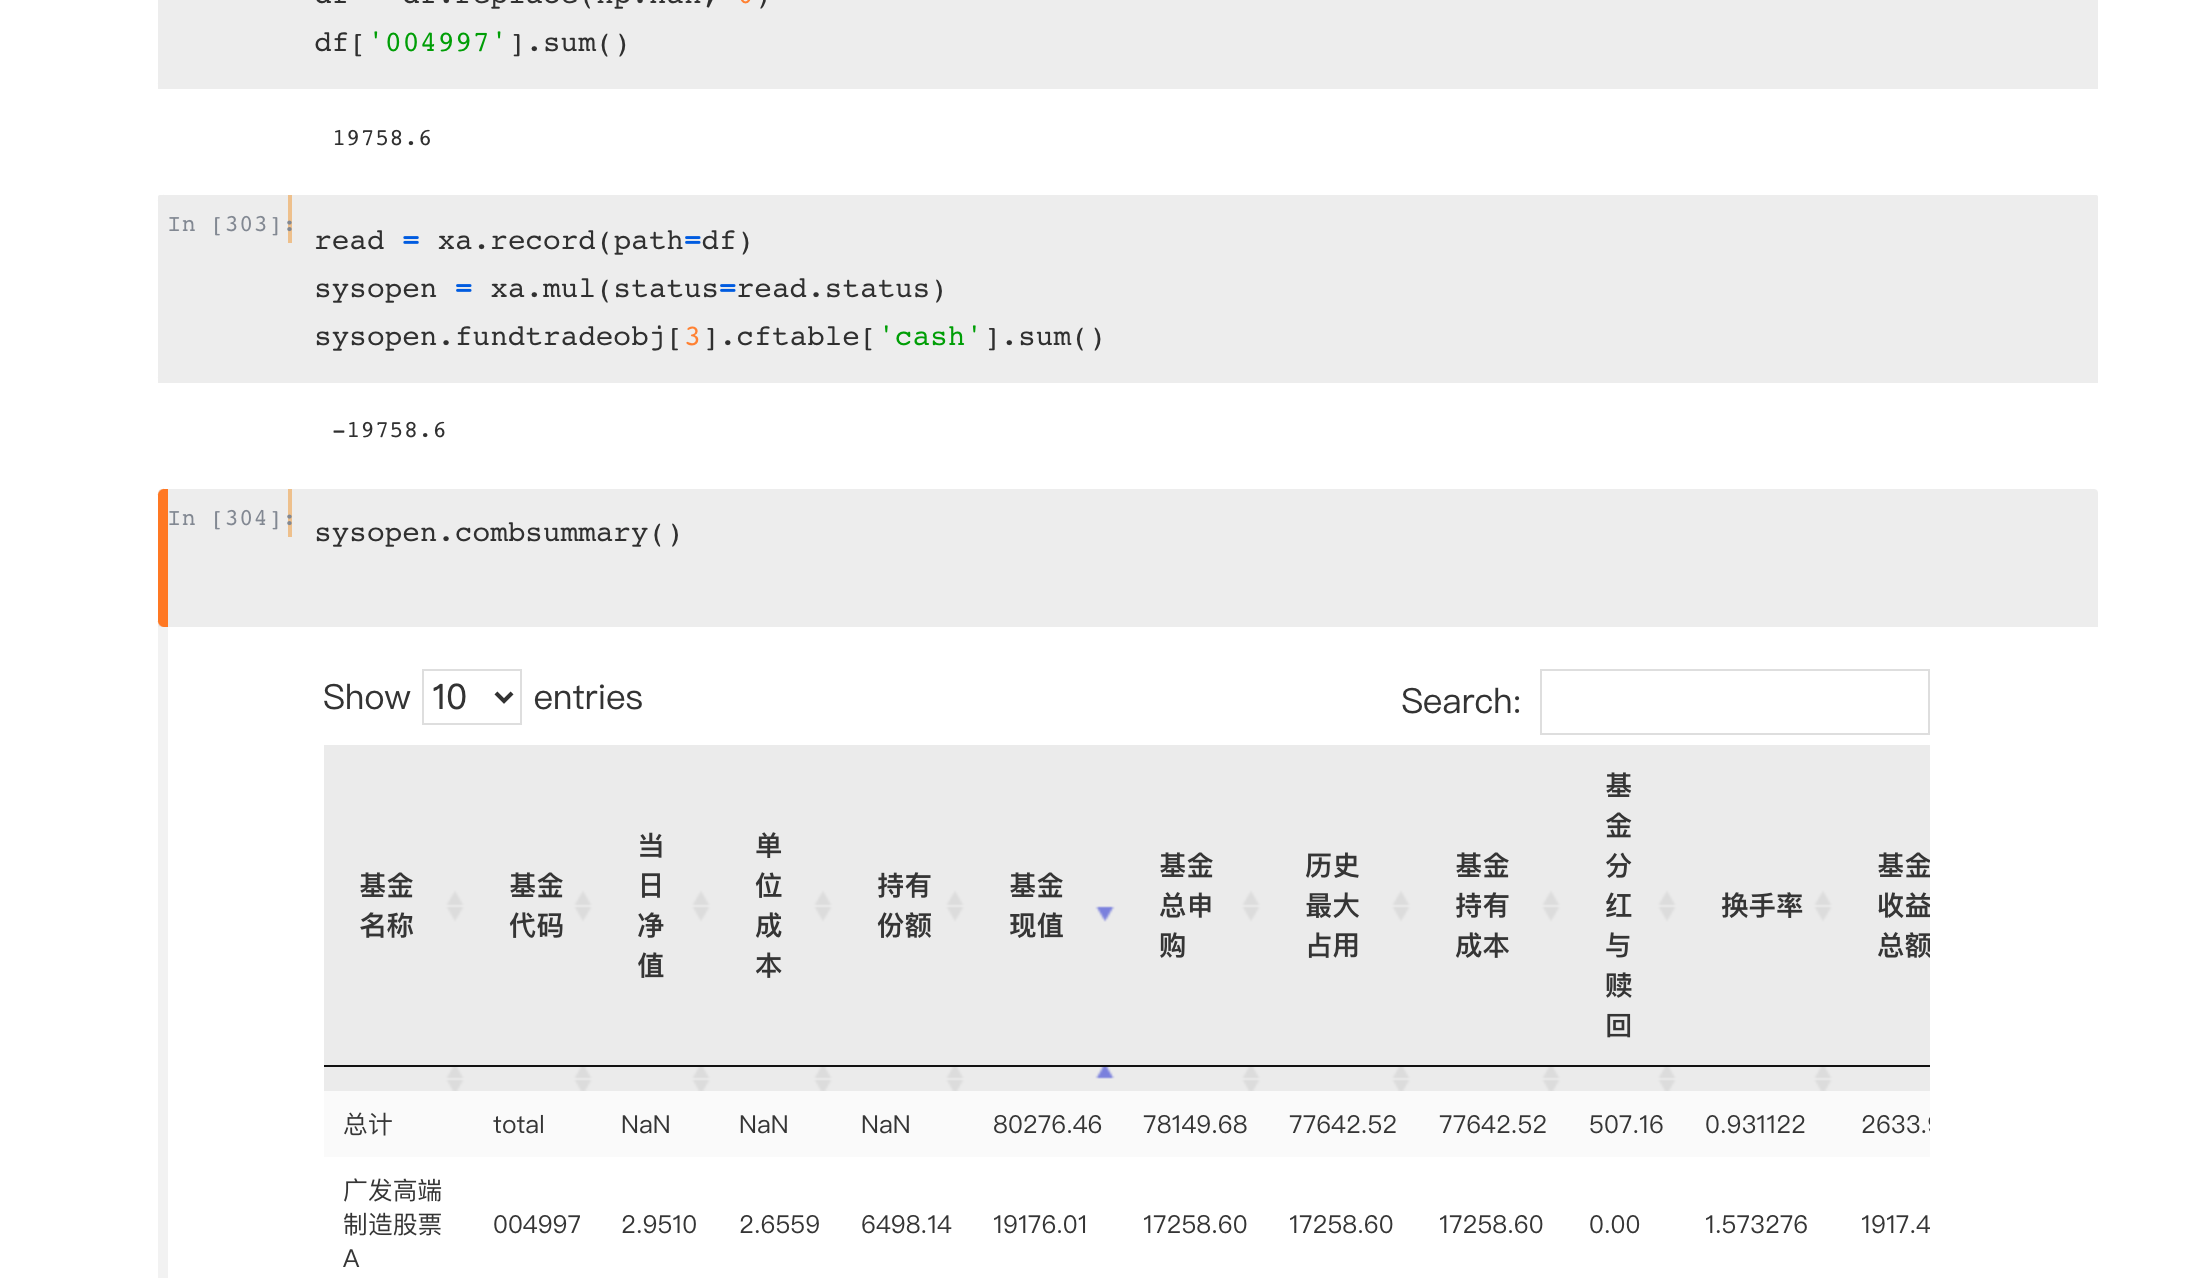Sort the 基金收益总额 column
Viewport: 2208px width, 1278px height.
pyautogui.click(x=1903, y=905)
